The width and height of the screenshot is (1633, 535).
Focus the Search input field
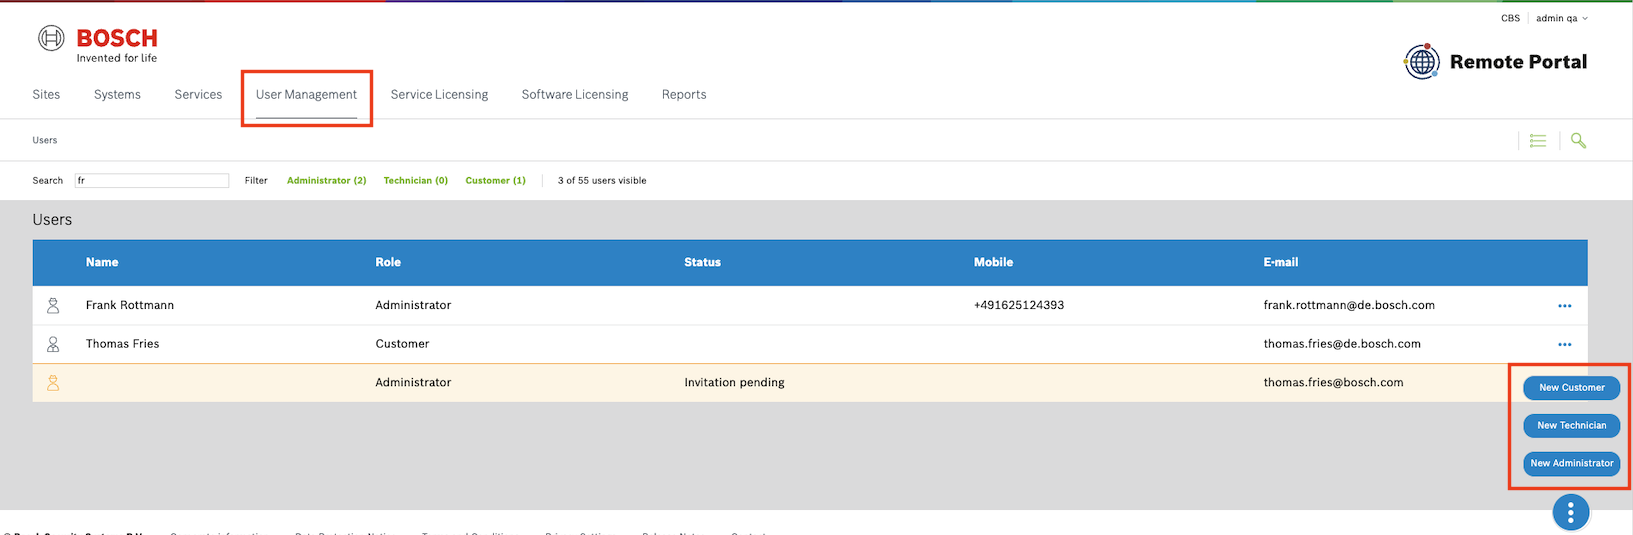pyautogui.click(x=152, y=181)
